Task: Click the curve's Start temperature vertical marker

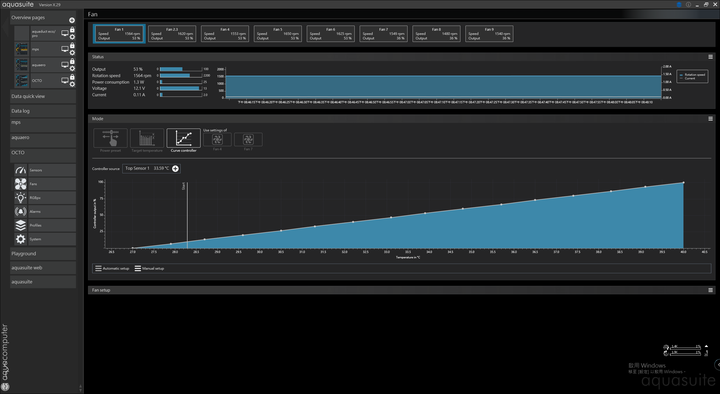Action: (187, 215)
